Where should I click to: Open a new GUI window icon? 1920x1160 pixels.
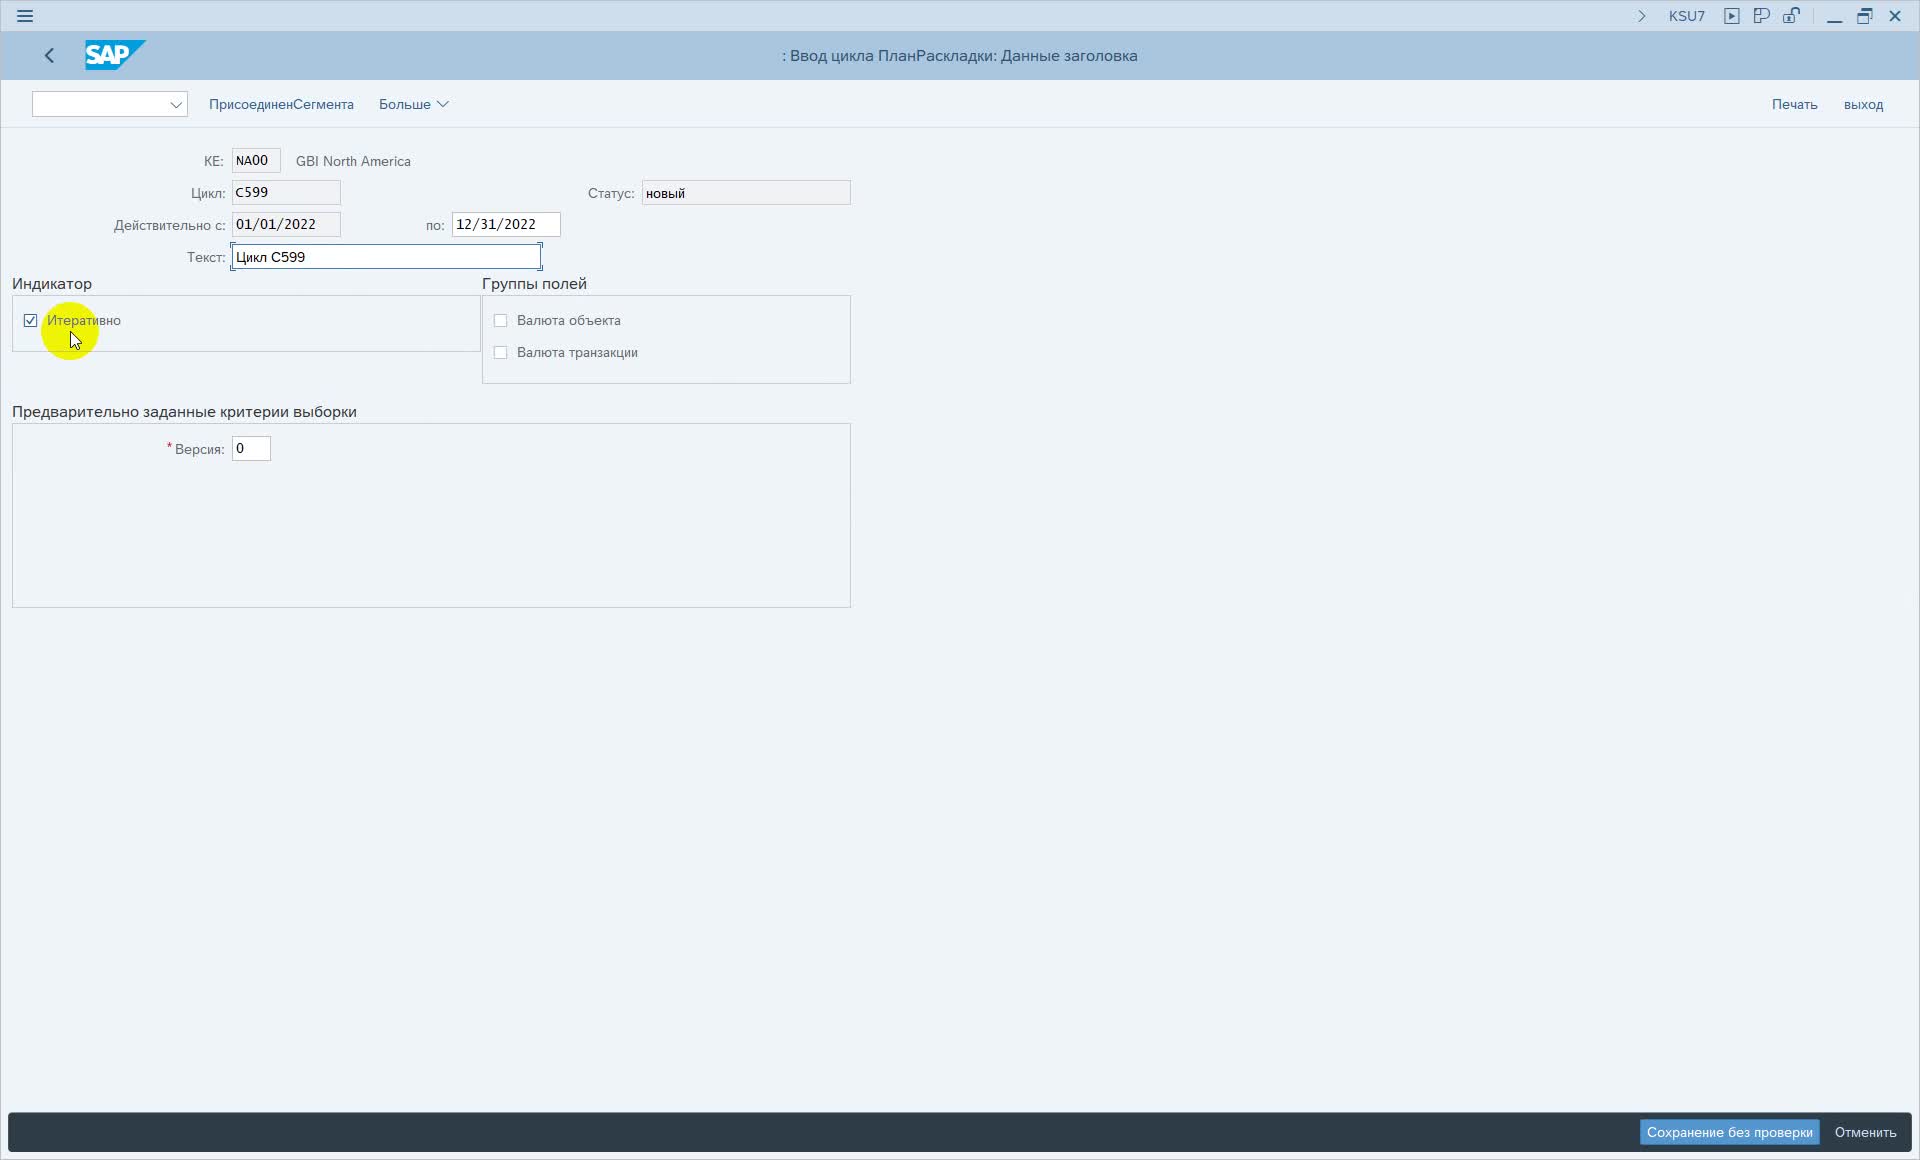coord(1762,16)
